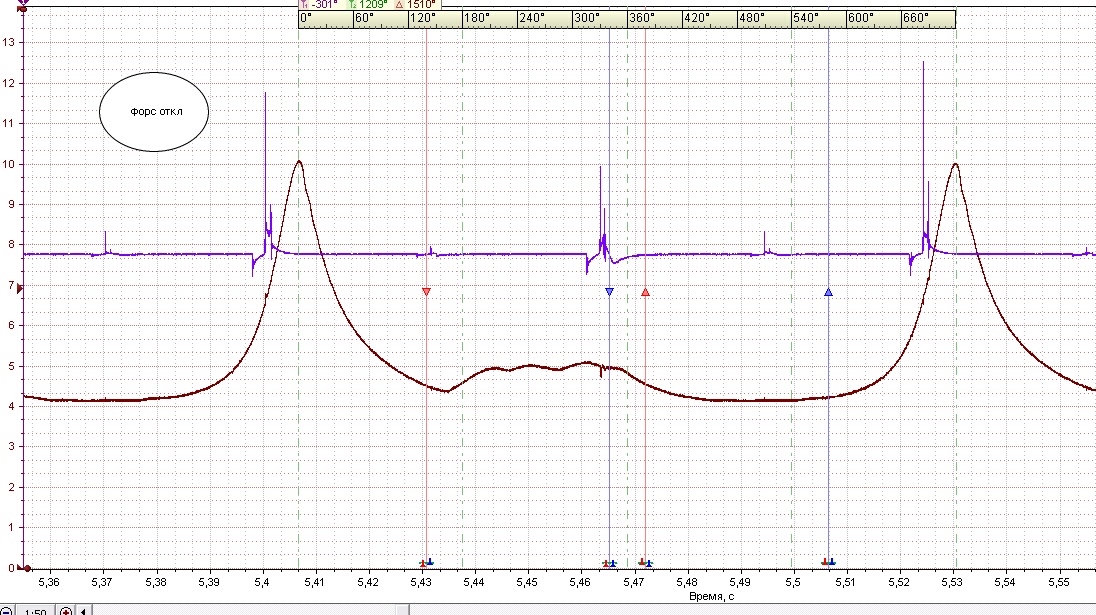Viewport: 1096px width, 615px height.
Task: Click the 5,45 time axis label
Action: coord(527,582)
